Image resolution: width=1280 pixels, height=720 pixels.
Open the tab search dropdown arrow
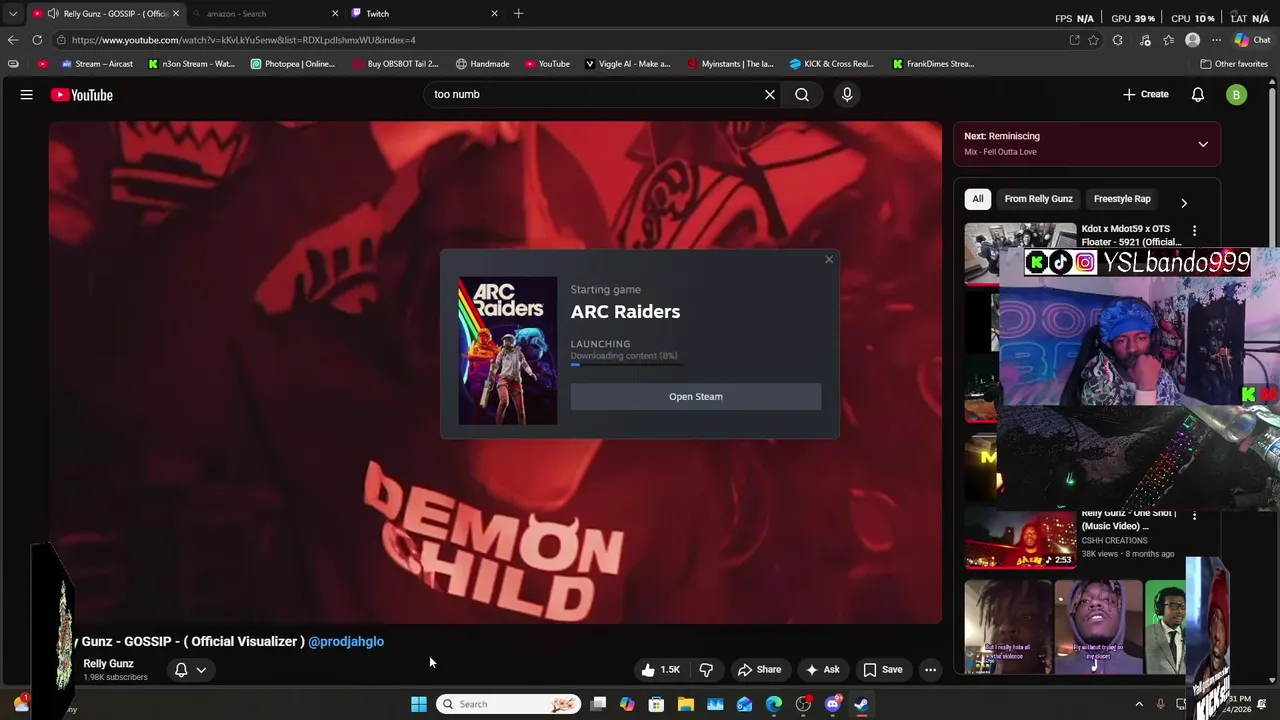(x=12, y=14)
